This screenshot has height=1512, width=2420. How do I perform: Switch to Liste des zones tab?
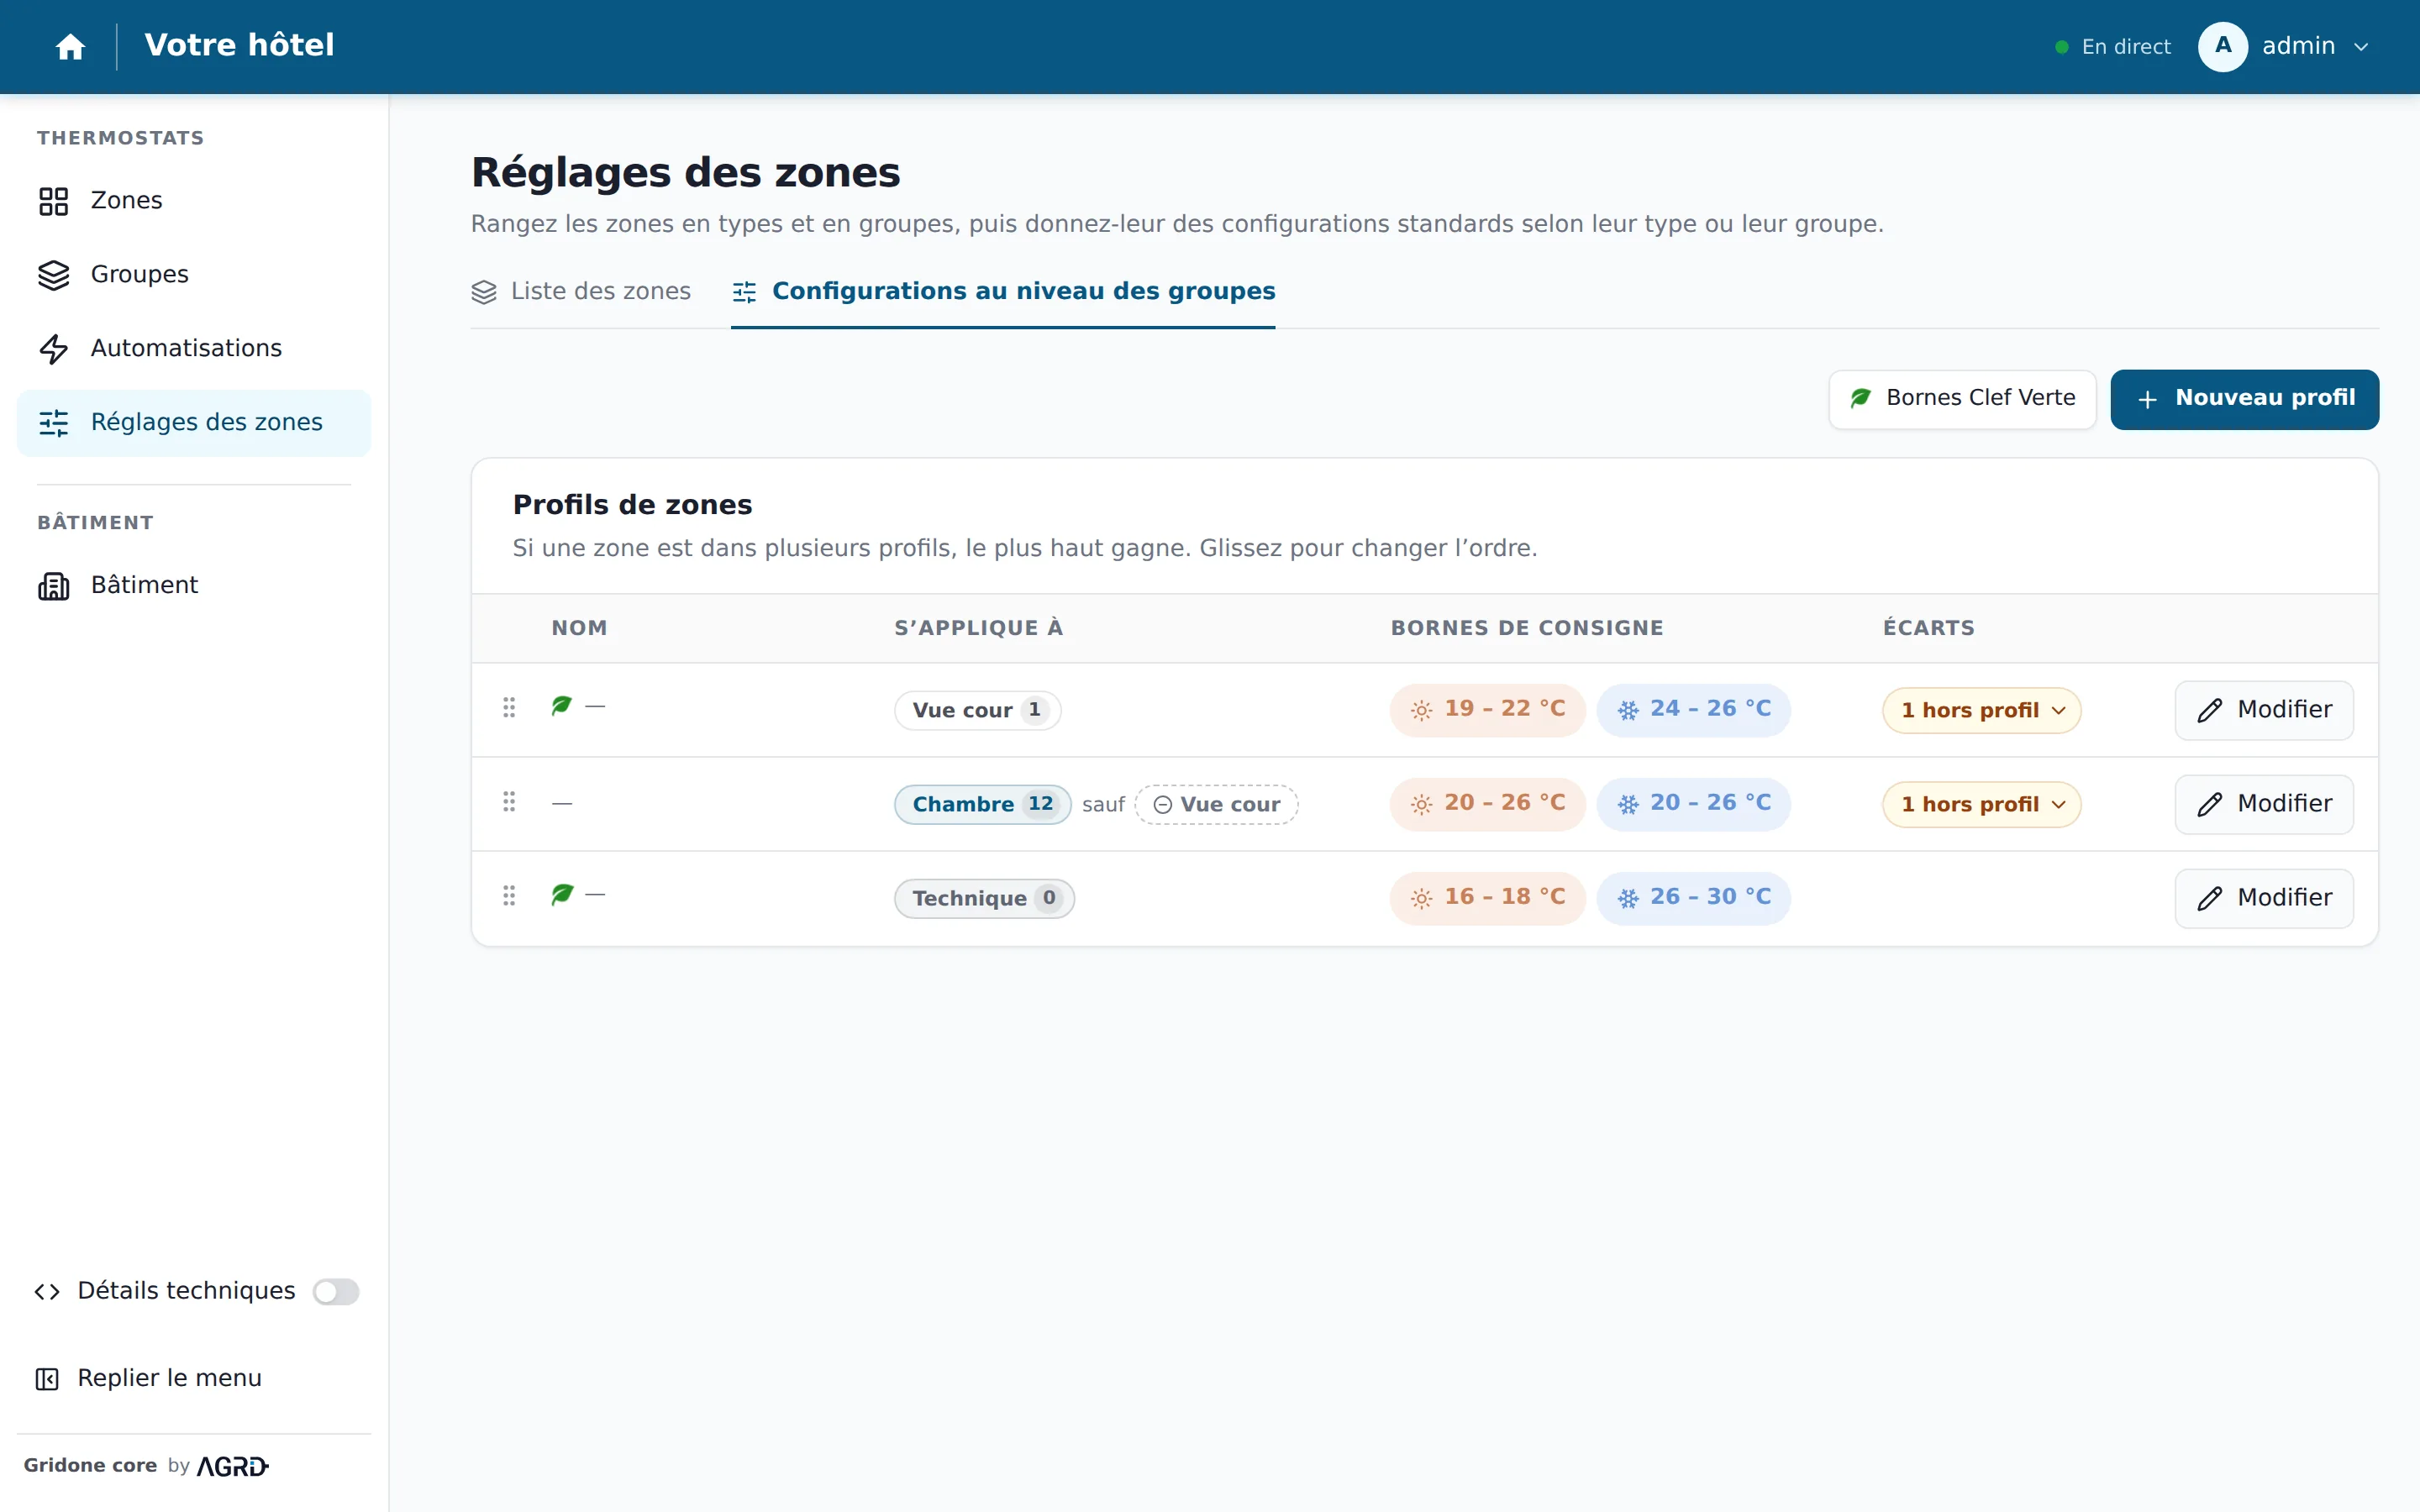[581, 291]
